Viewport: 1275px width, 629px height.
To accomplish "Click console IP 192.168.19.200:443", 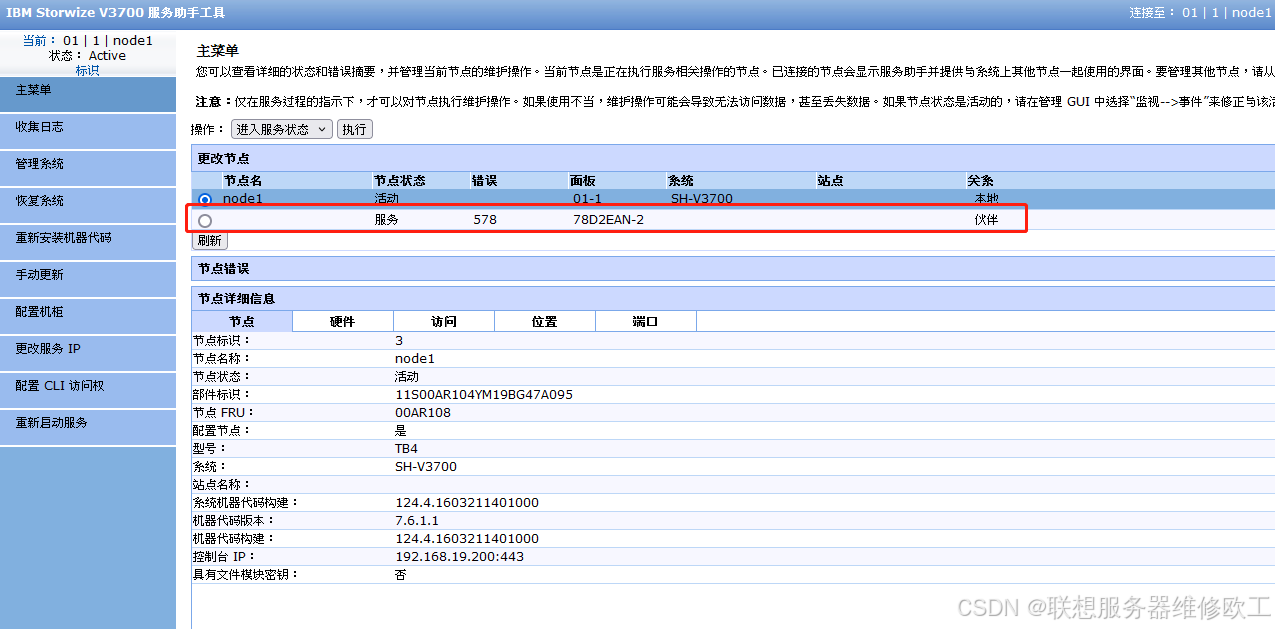I will click(459, 556).
